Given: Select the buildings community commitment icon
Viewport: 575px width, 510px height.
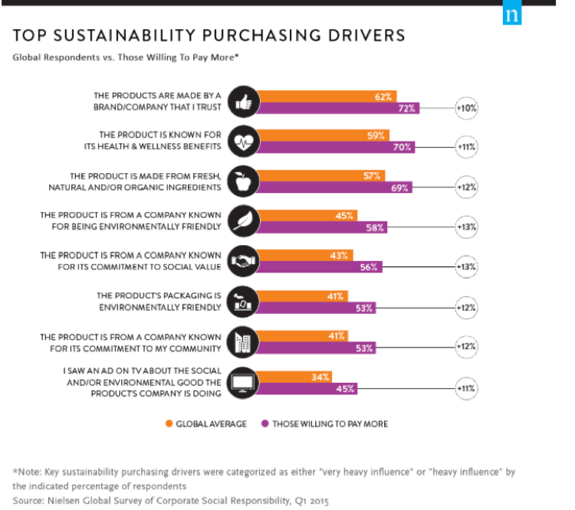Looking at the screenshot, I should coord(243,342).
